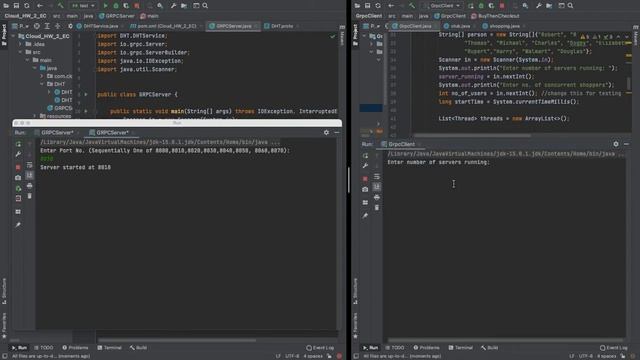Open the GrpcClient run configuration dropdown
This screenshot has width=640, height=360.
tap(442, 6)
